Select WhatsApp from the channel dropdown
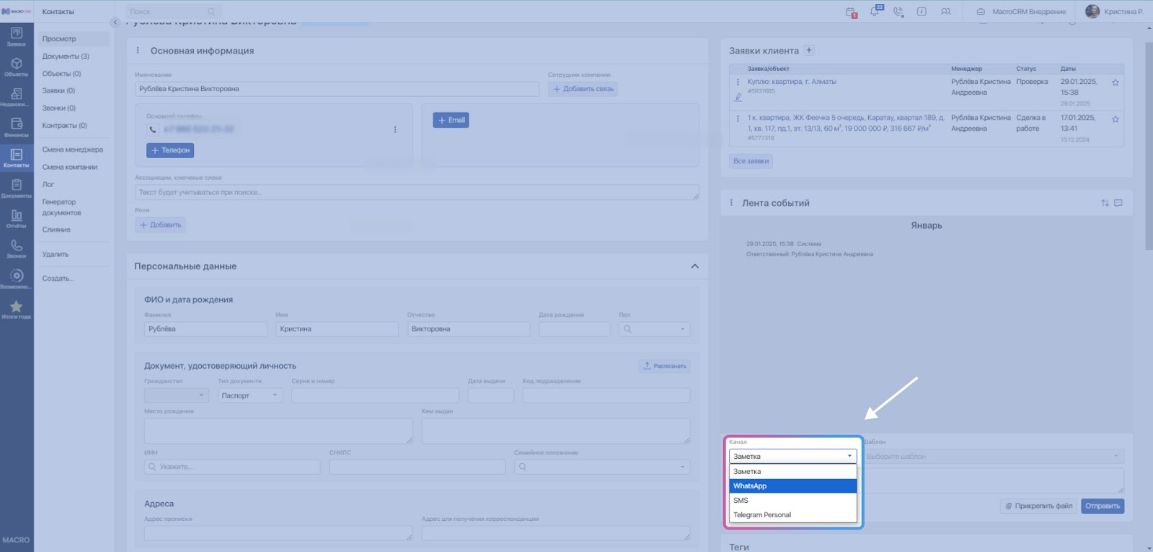Viewport: 1153px width, 552px height. click(793, 486)
